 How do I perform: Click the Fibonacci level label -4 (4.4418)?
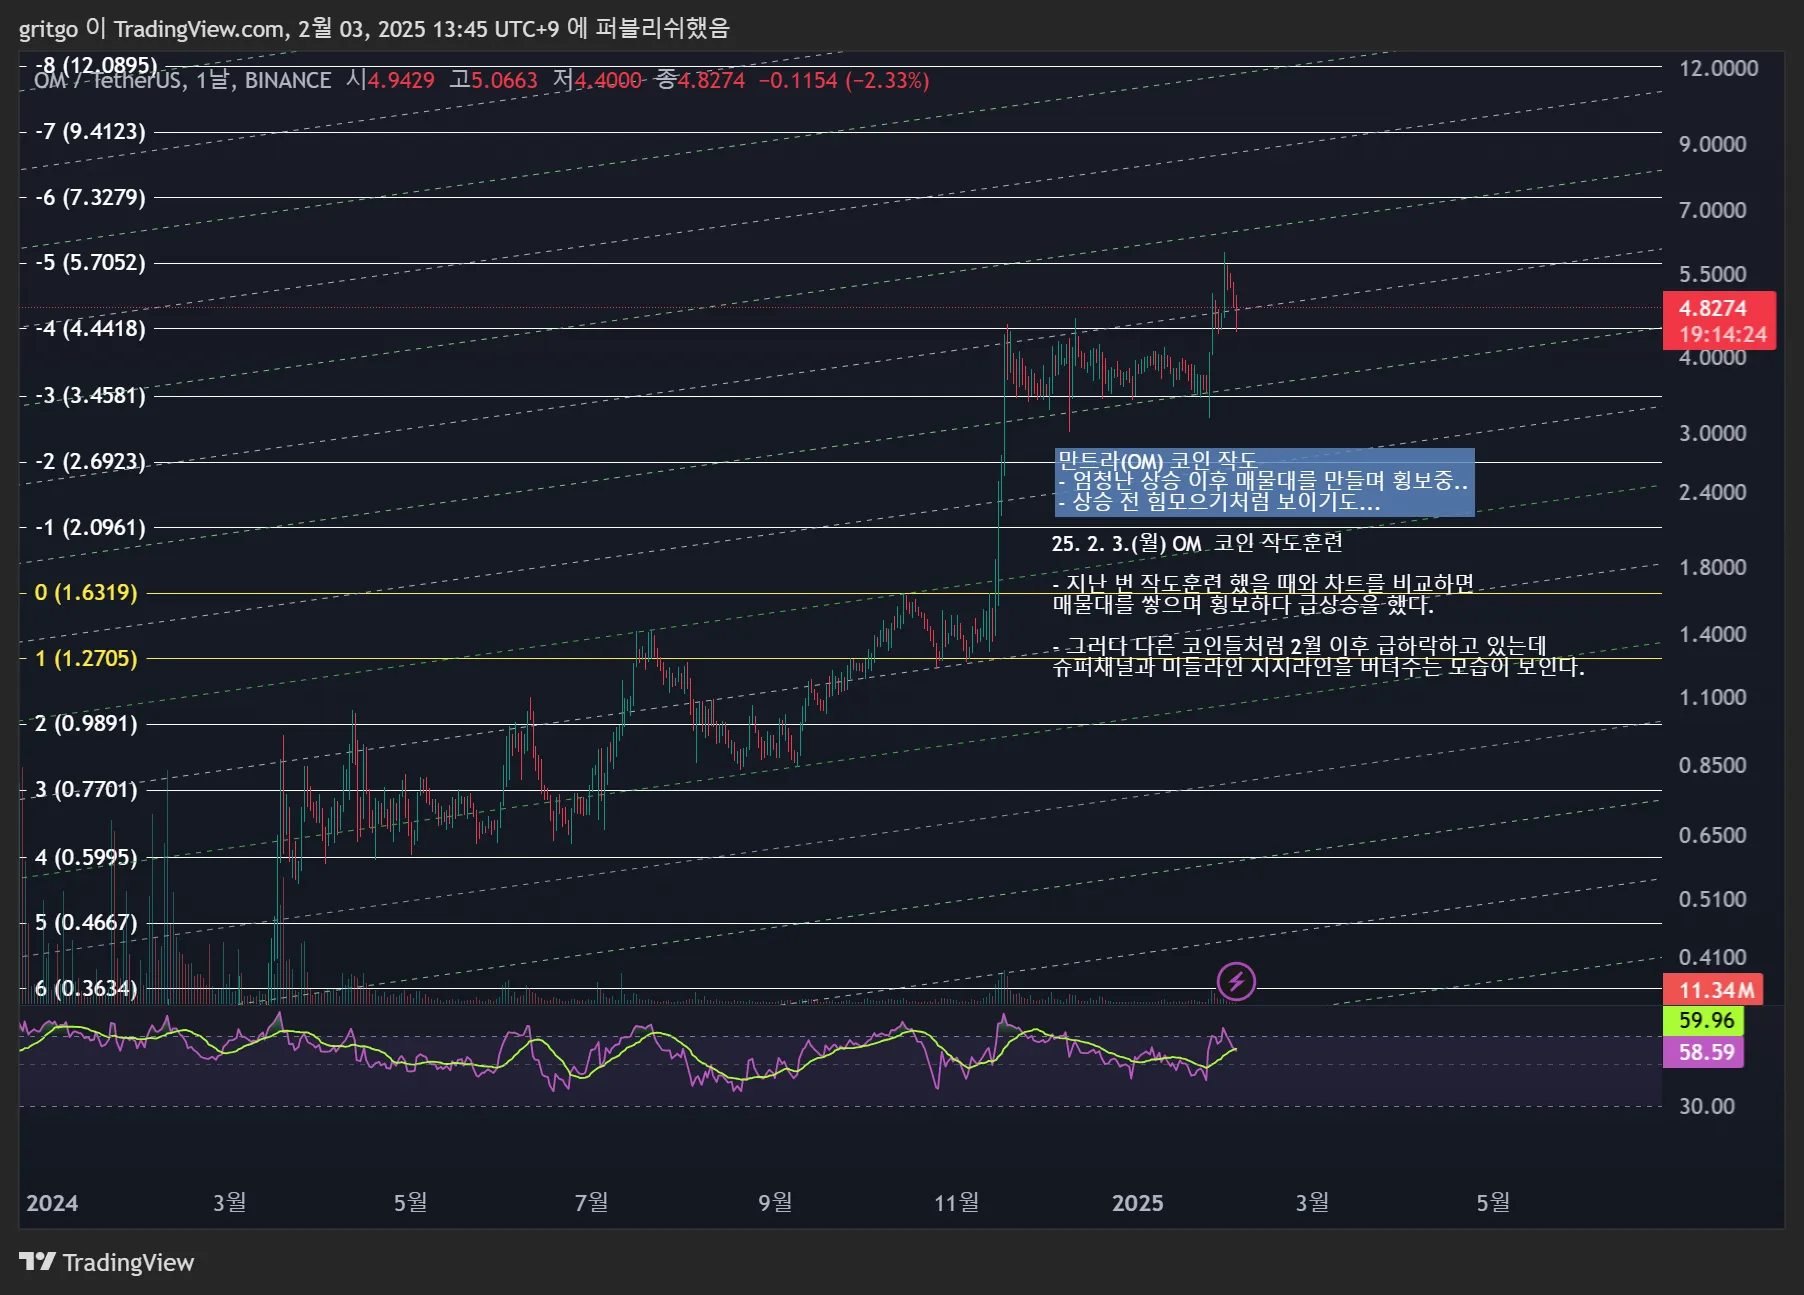(x=90, y=328)
